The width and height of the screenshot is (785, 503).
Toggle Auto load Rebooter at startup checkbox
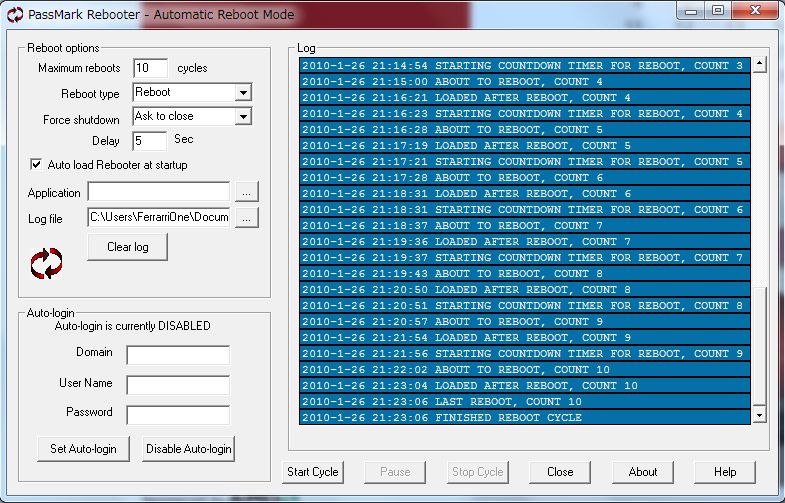(x=36, y=164)
